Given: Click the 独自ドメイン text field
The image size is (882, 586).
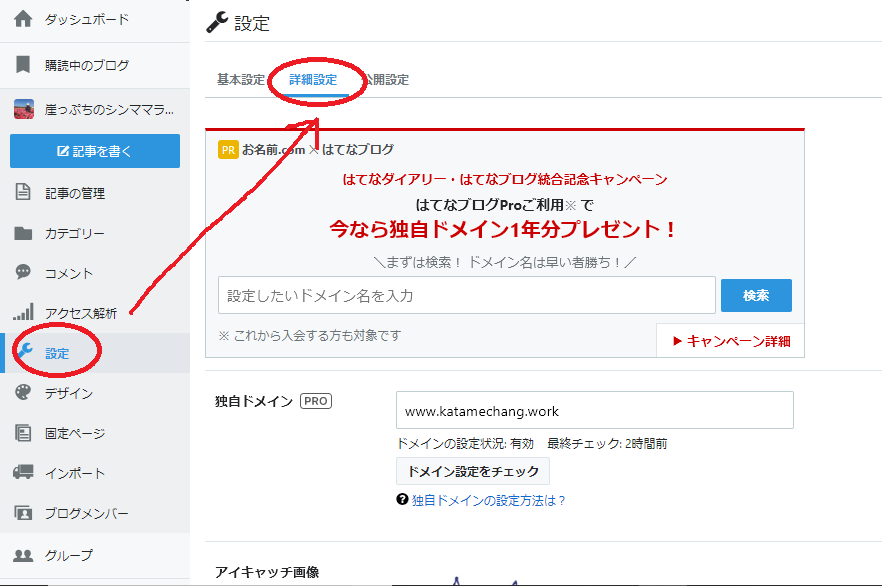Looking at the screenshot, I should click(x=595, y=410).
